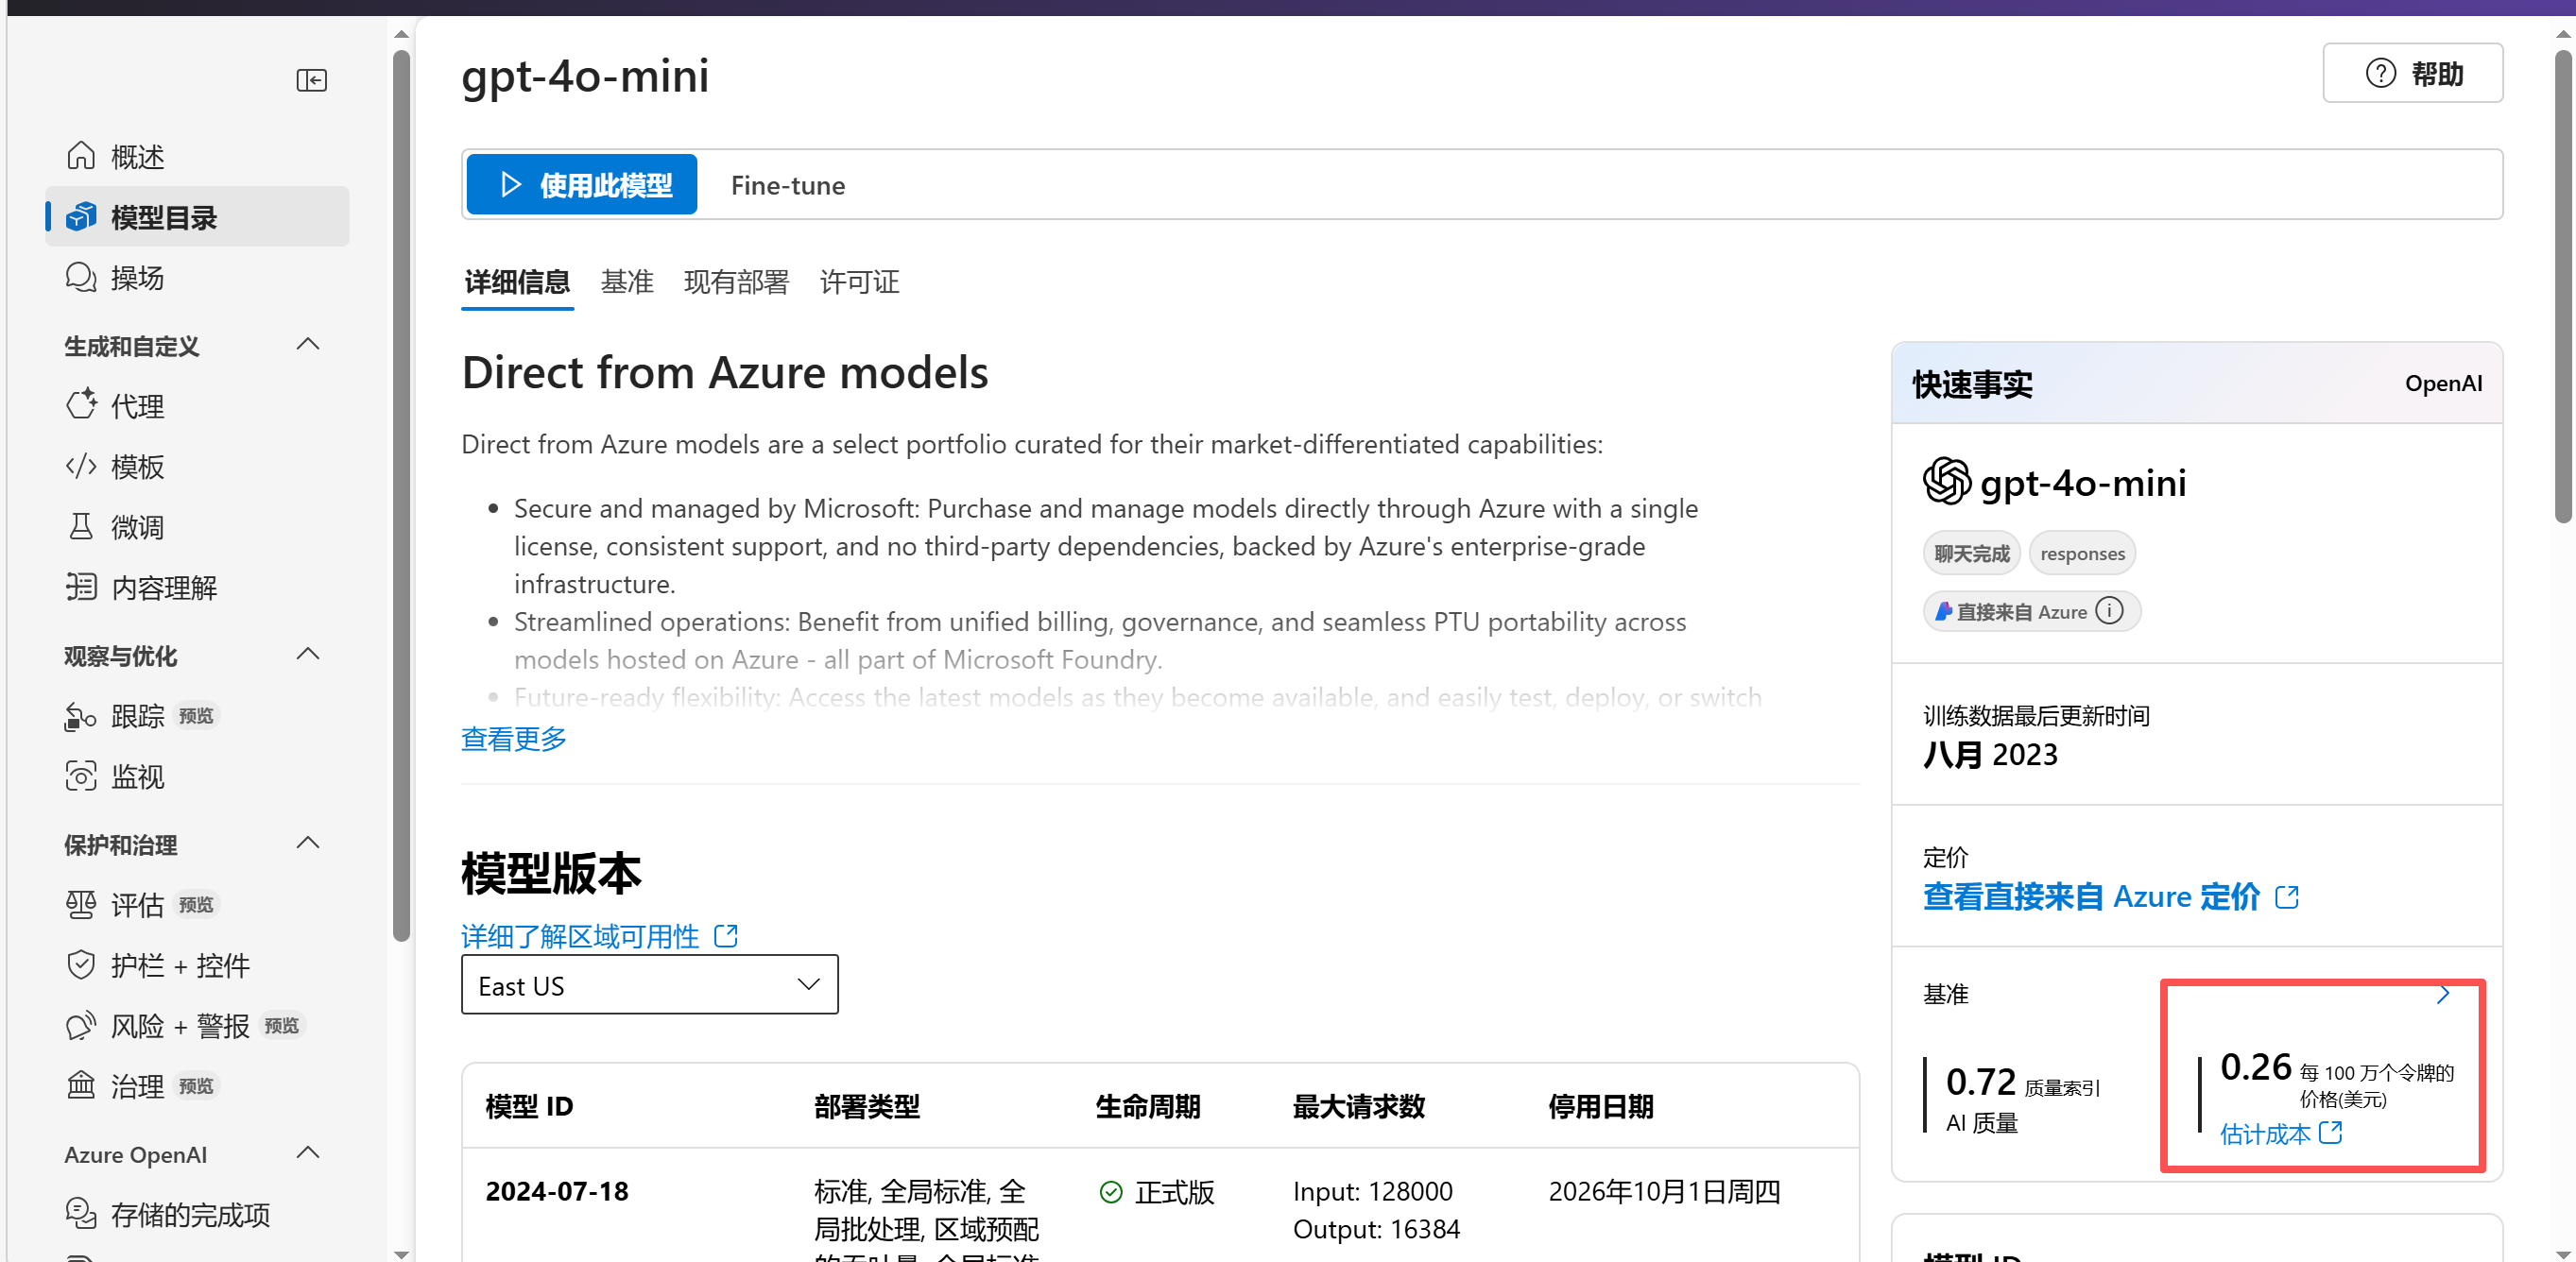Click the 模型 ID column header
Image resolution: width=2576 pixels, height=1262 pixels.
pos(530,1106)
